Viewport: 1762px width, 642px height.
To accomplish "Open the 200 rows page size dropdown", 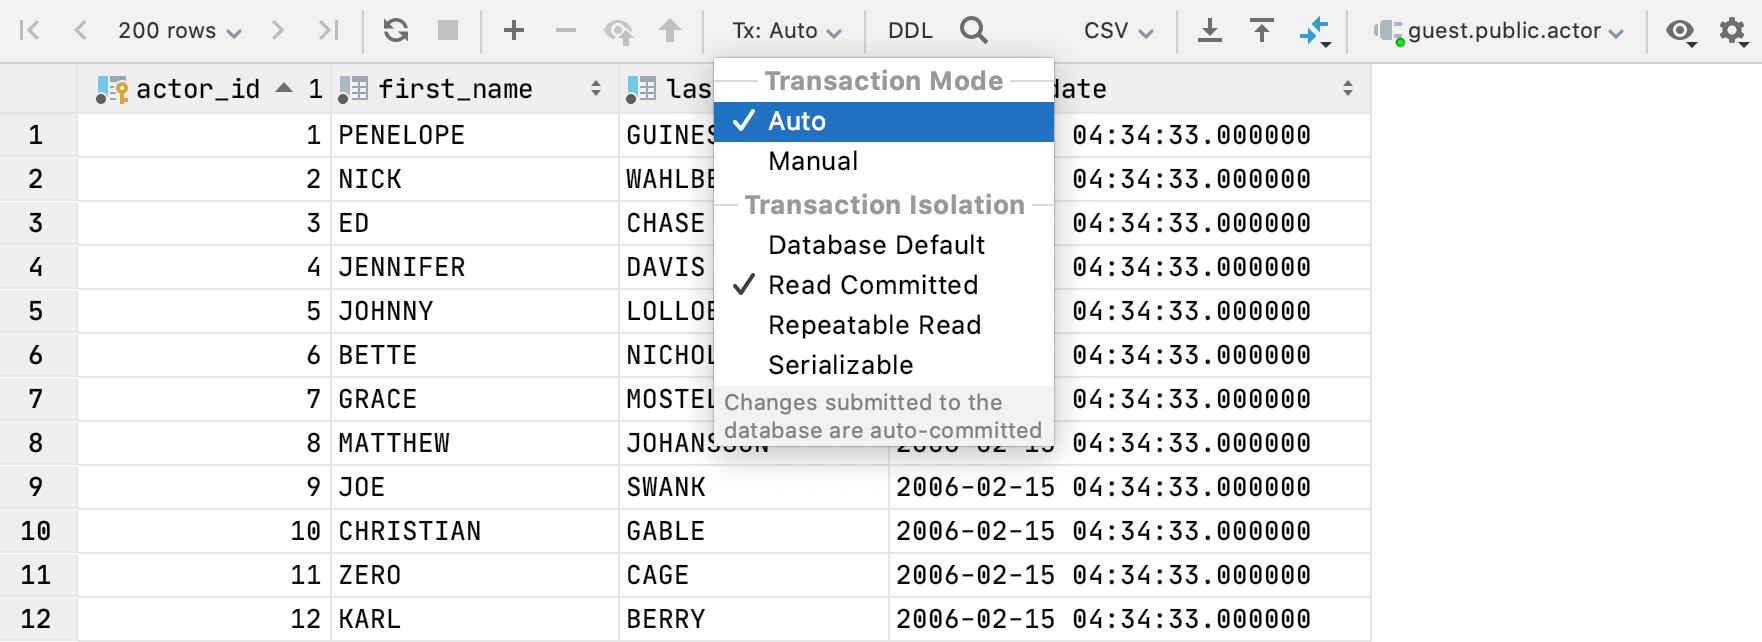I will pyautogui.click(x=179, y=31).
